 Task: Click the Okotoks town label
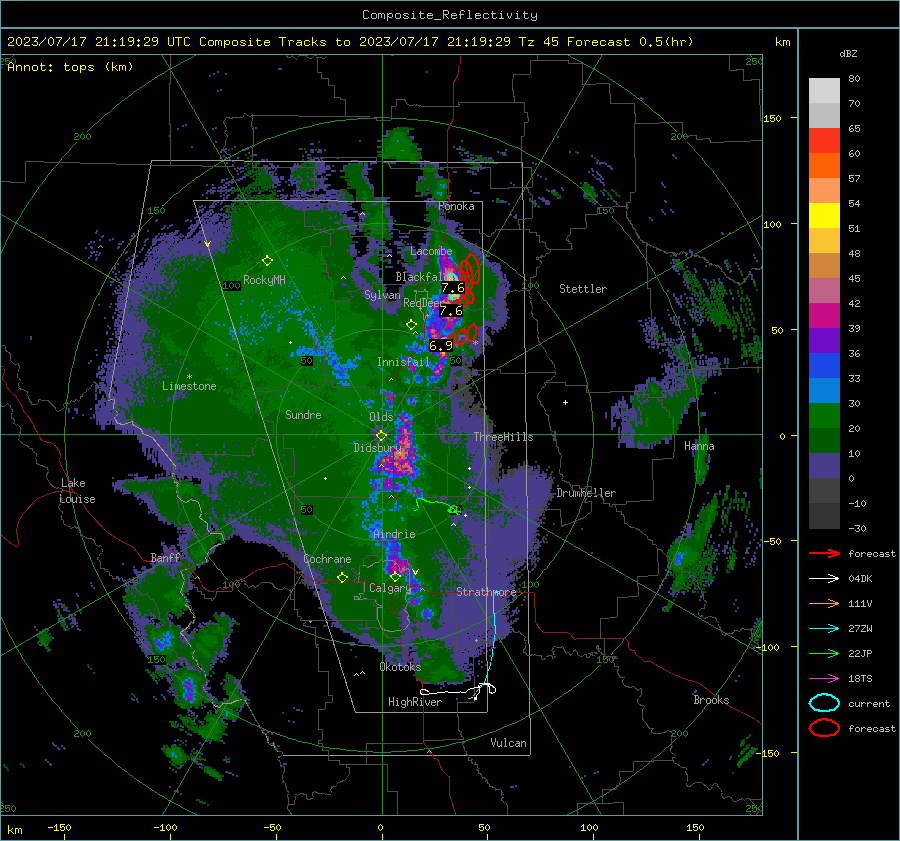pyautogui.click(x=400, y=666)
